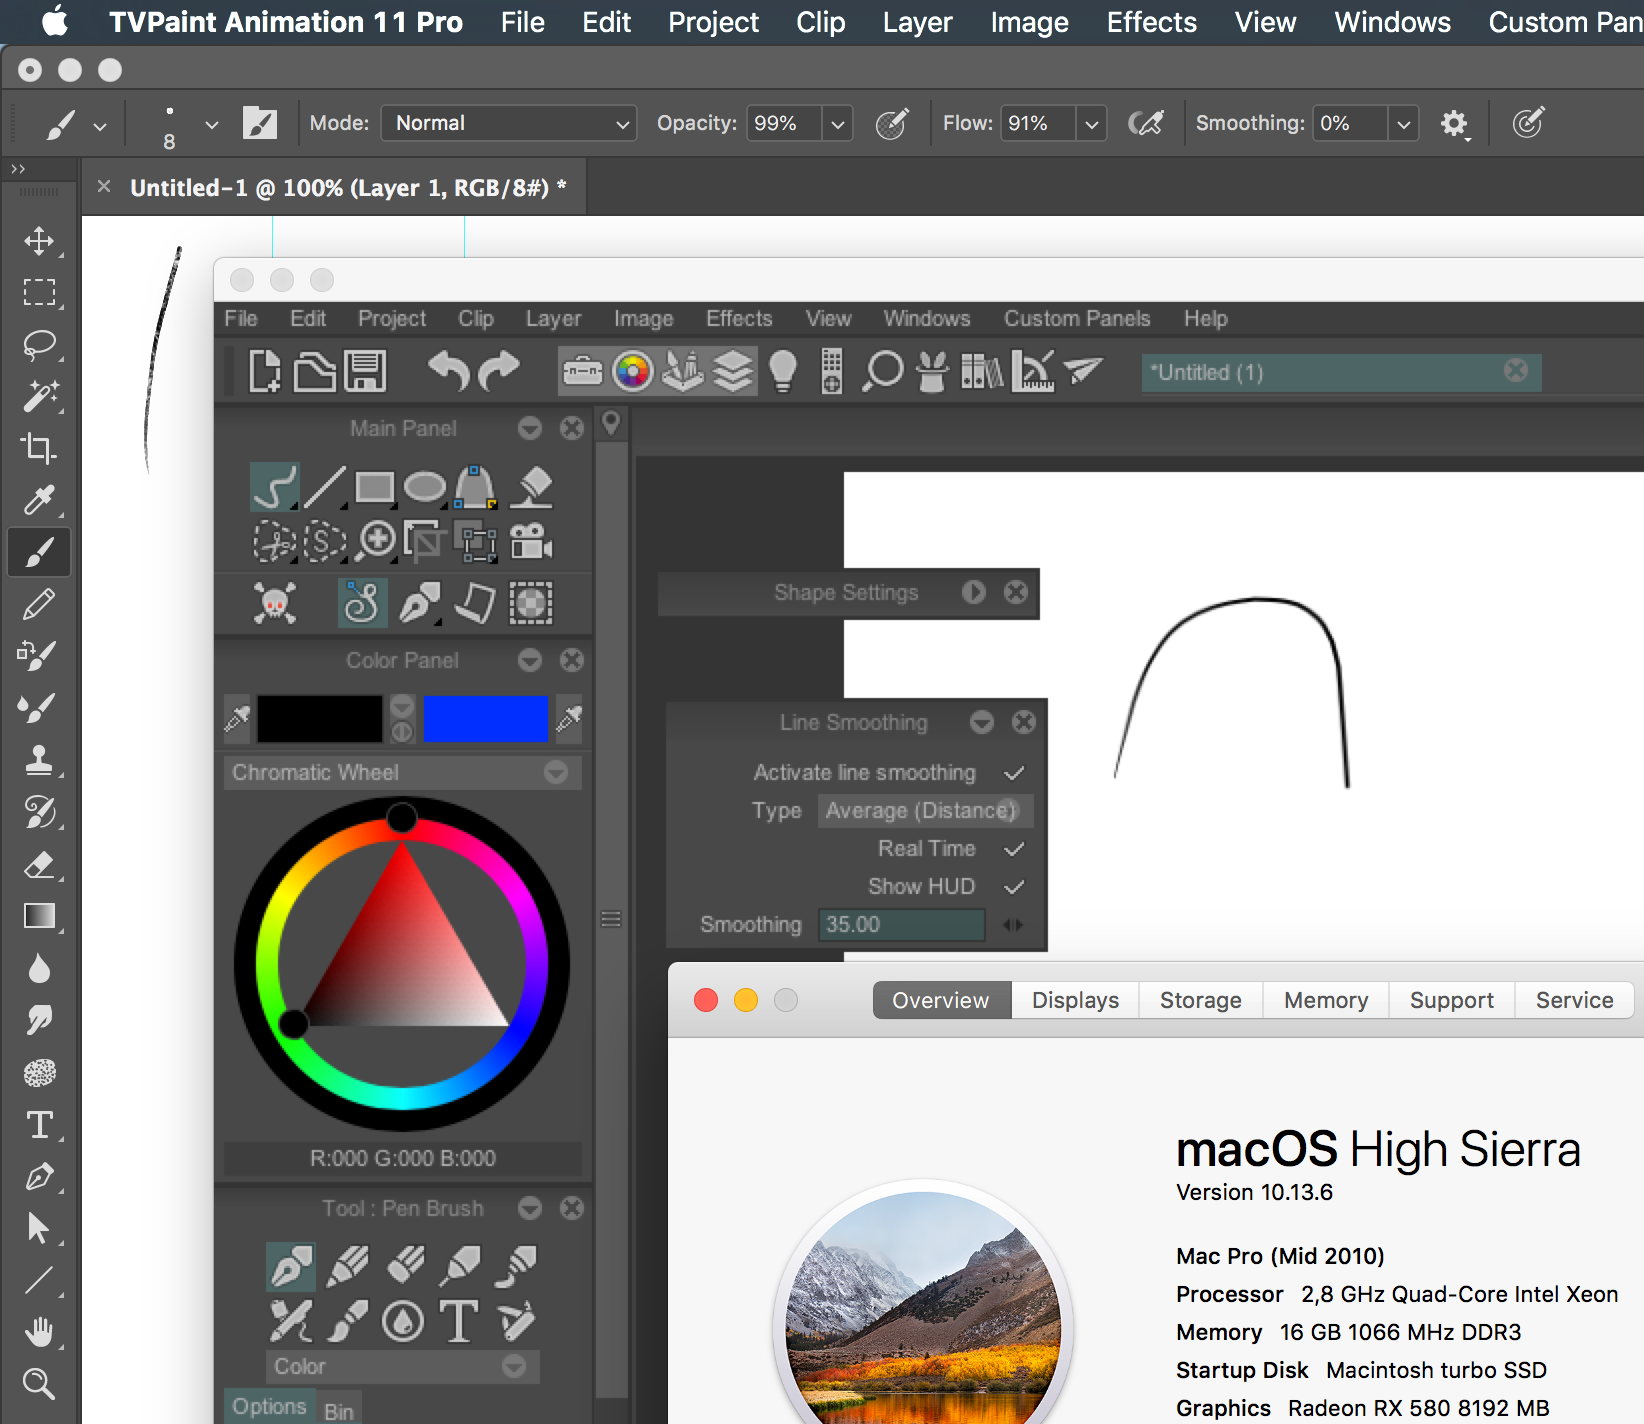The width and height of the screenshot is (1644, 1424).
Task: Select the straight line tool in Main Panel
Action: point(325,488)
